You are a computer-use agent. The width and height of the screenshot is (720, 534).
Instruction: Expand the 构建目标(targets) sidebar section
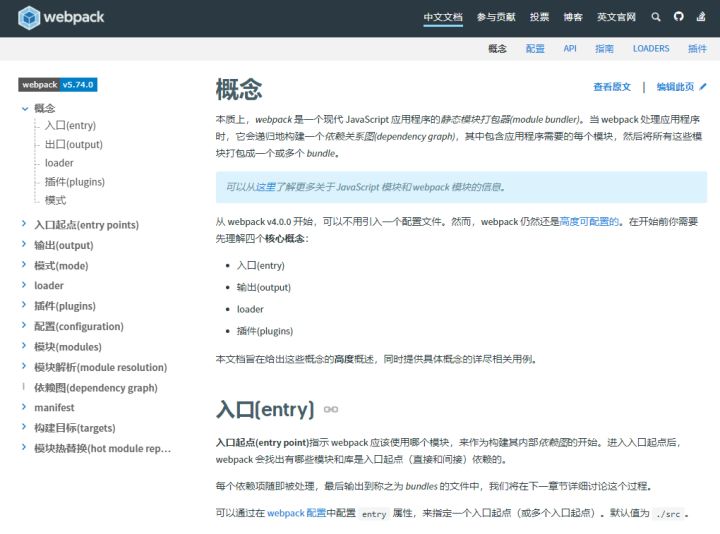[x=24, y=427]
